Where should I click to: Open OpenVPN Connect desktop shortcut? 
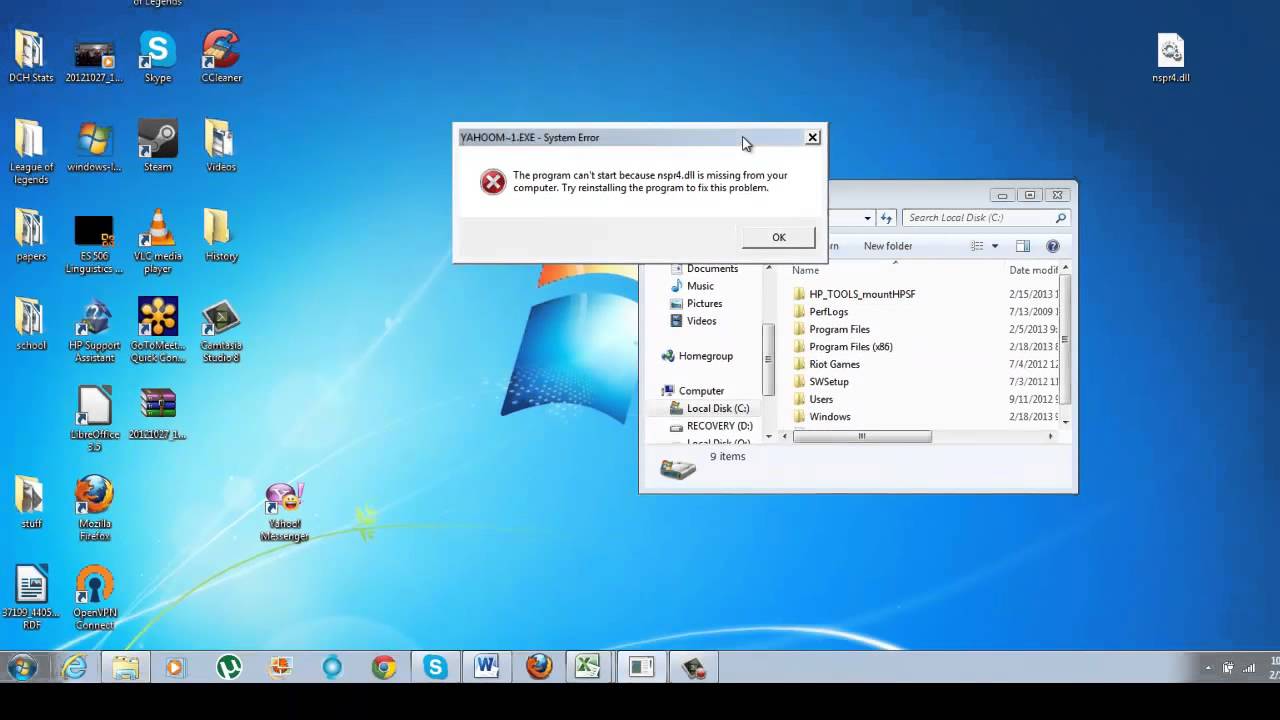[94, 598]
